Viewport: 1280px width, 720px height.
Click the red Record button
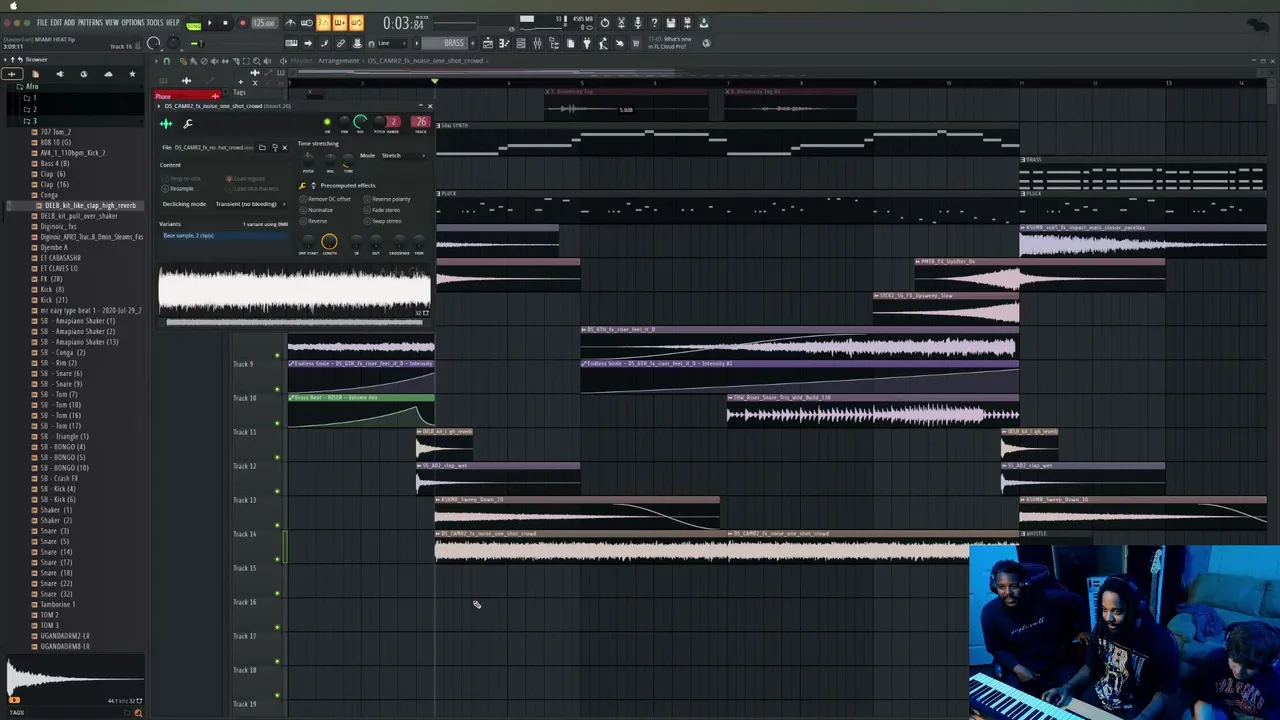pyautogui.click(x=242, y=22)
